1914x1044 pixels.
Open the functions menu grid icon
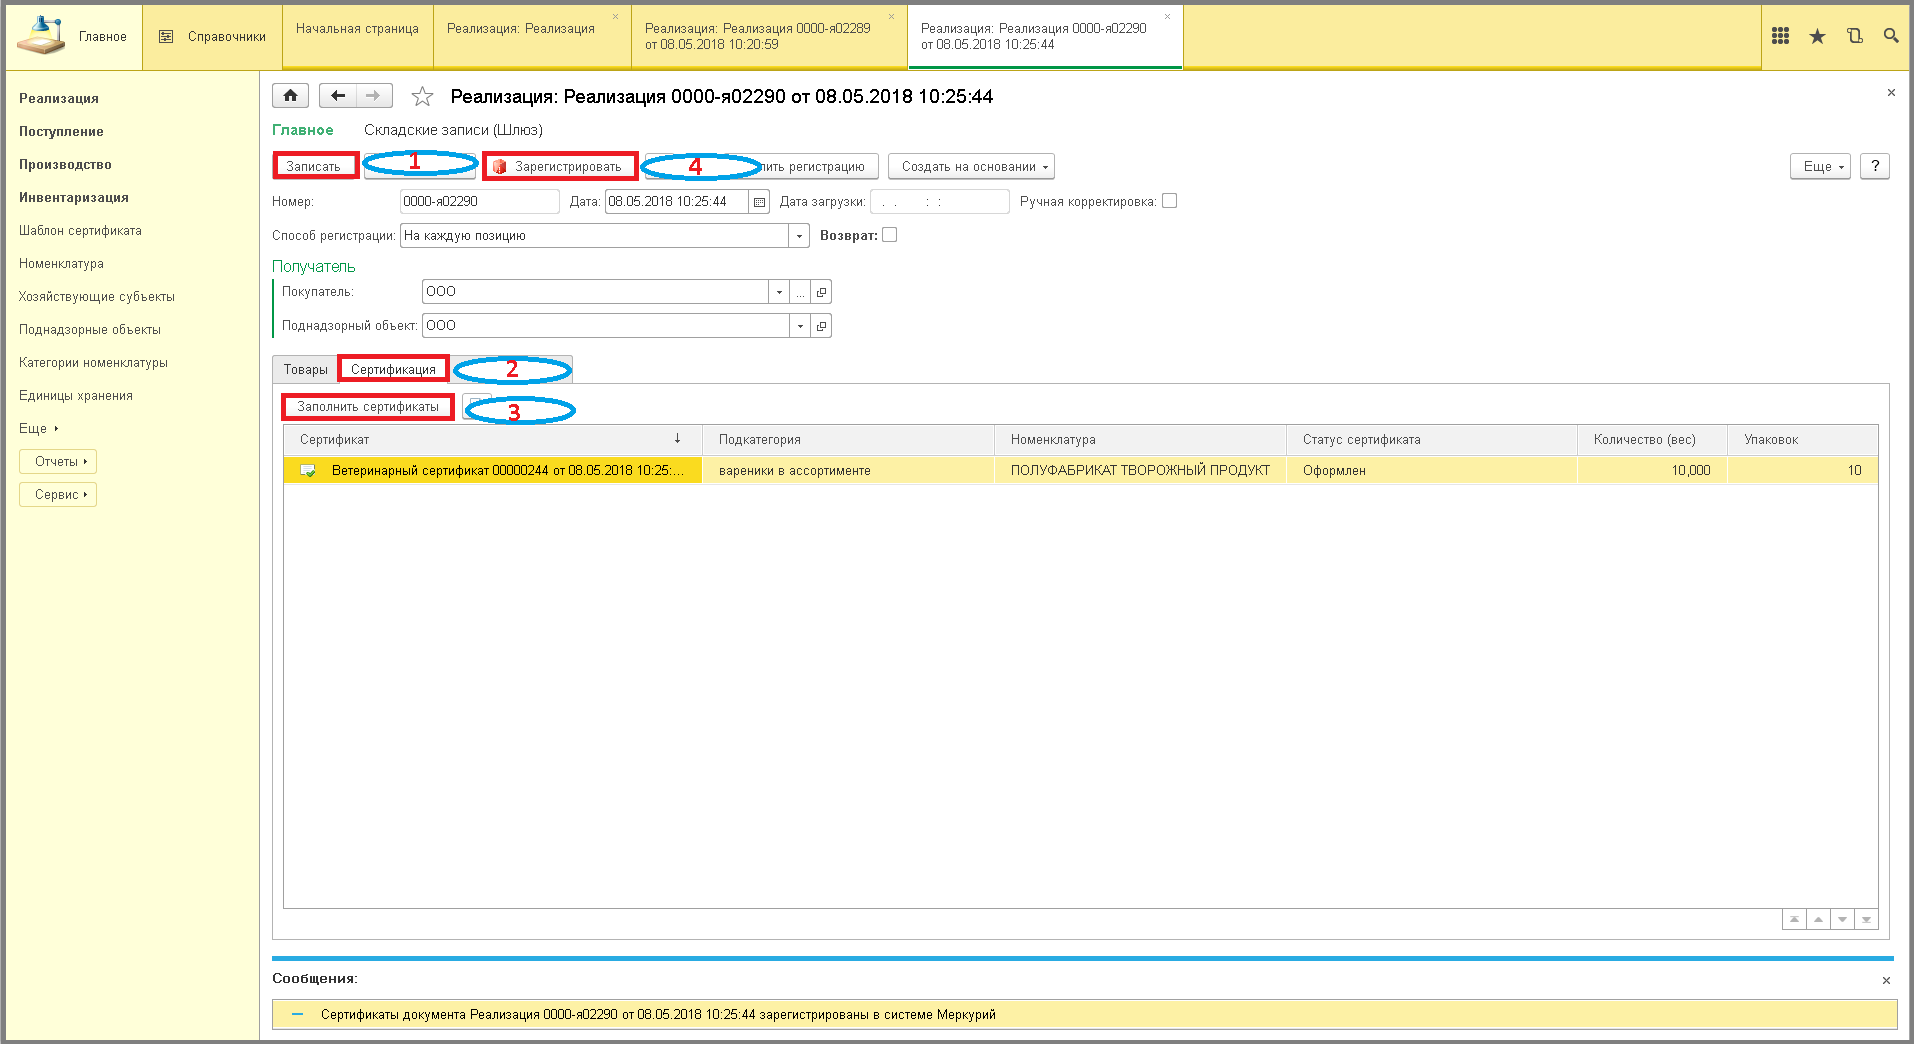click(x=1780, y=36)
